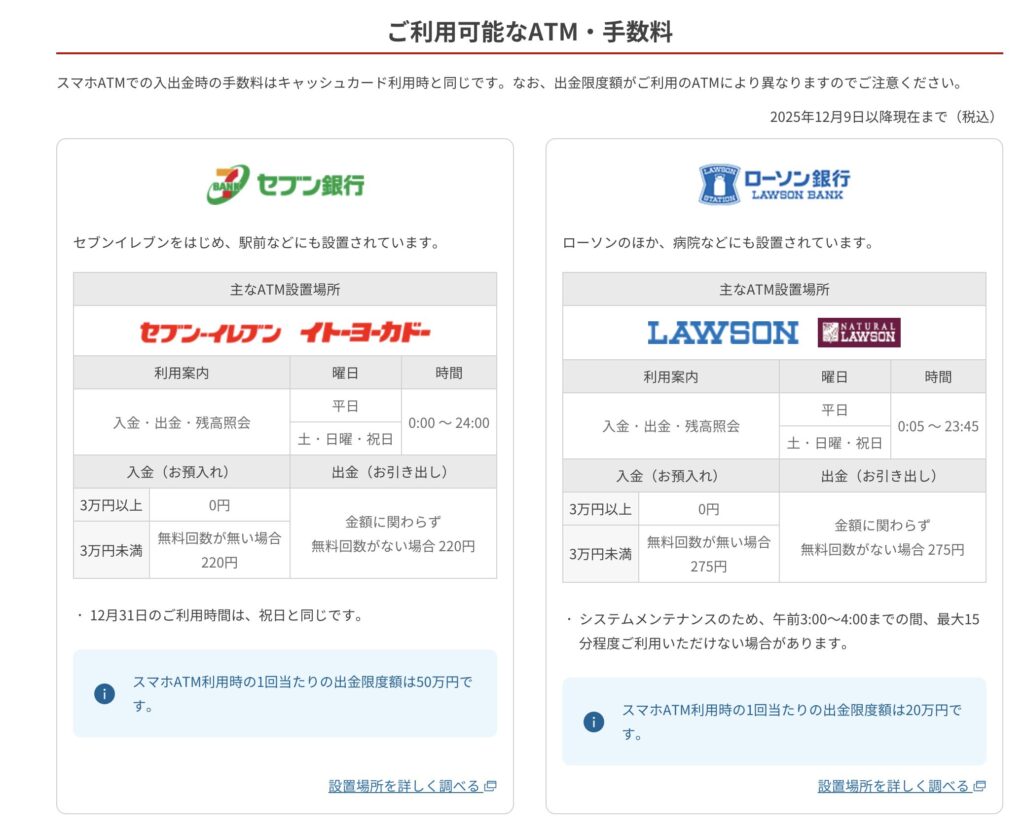This screenshot has height=835, width=1024.
Task: Click the Lawson Bank logo
Action: click(774, 184)
